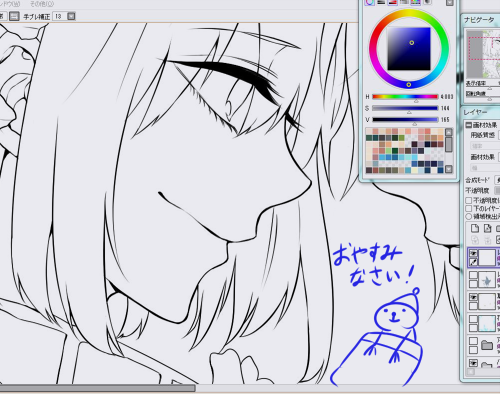Show the layer with cyan speckle thumbnail
This screenshot has height=394, width=500.
[x=473, y=319]
